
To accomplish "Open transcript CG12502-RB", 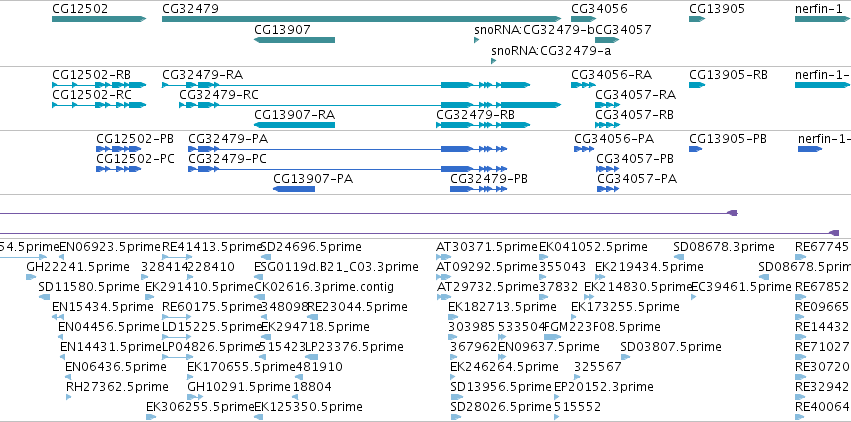I will point(91,75).
